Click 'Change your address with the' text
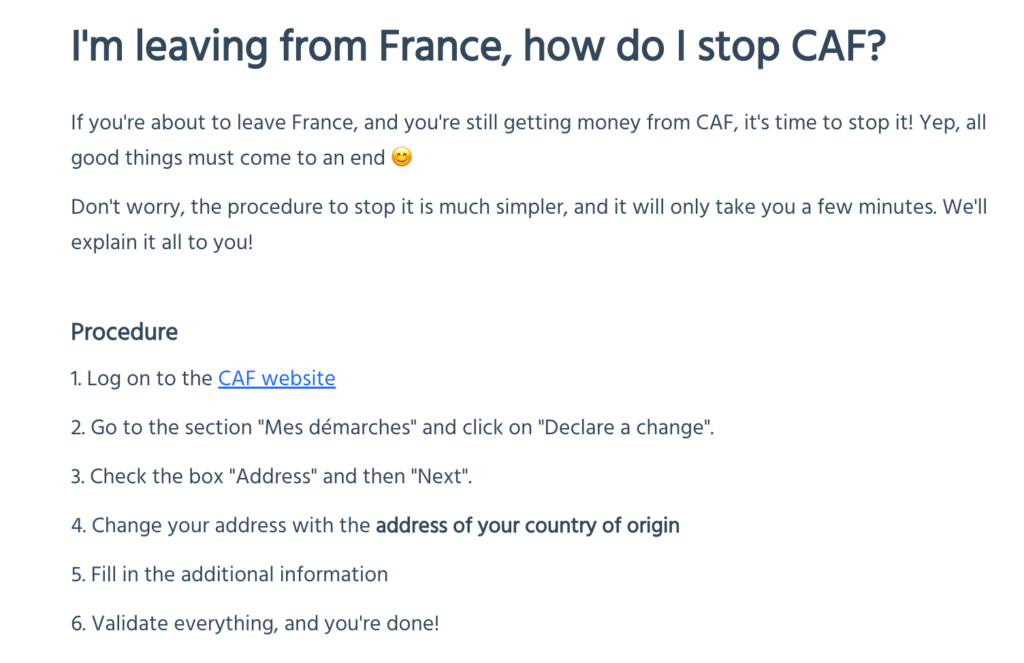This screenshot has width=1024, height=663. [x=231, y=525]
